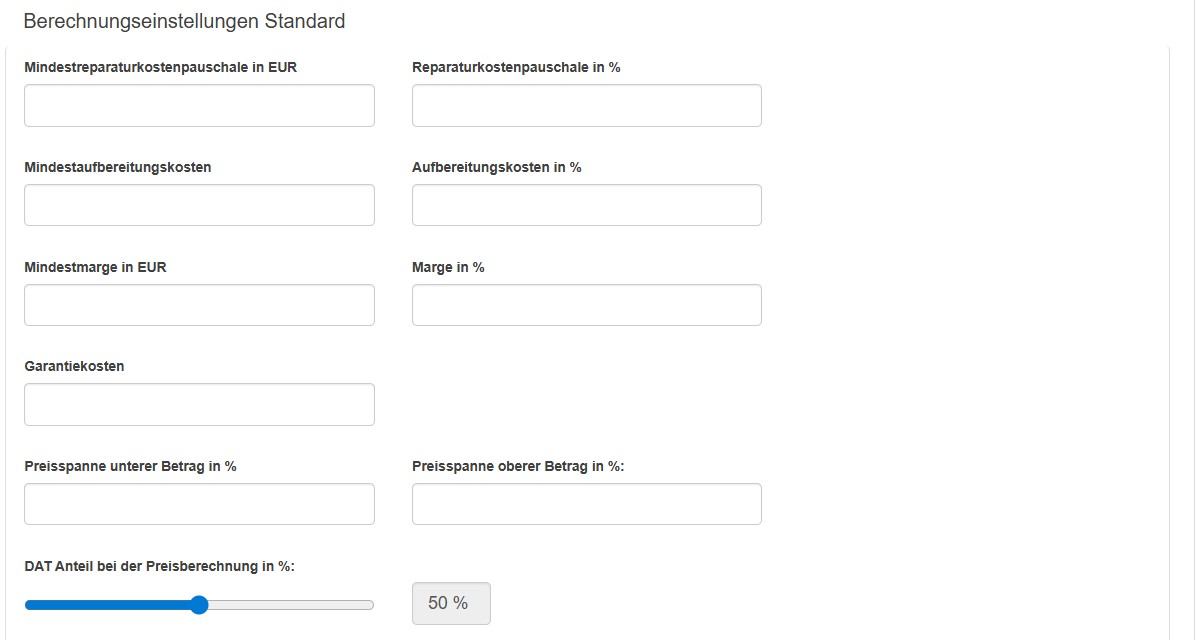
Task: Click the Marge in % label
Action: click(448, 267)
